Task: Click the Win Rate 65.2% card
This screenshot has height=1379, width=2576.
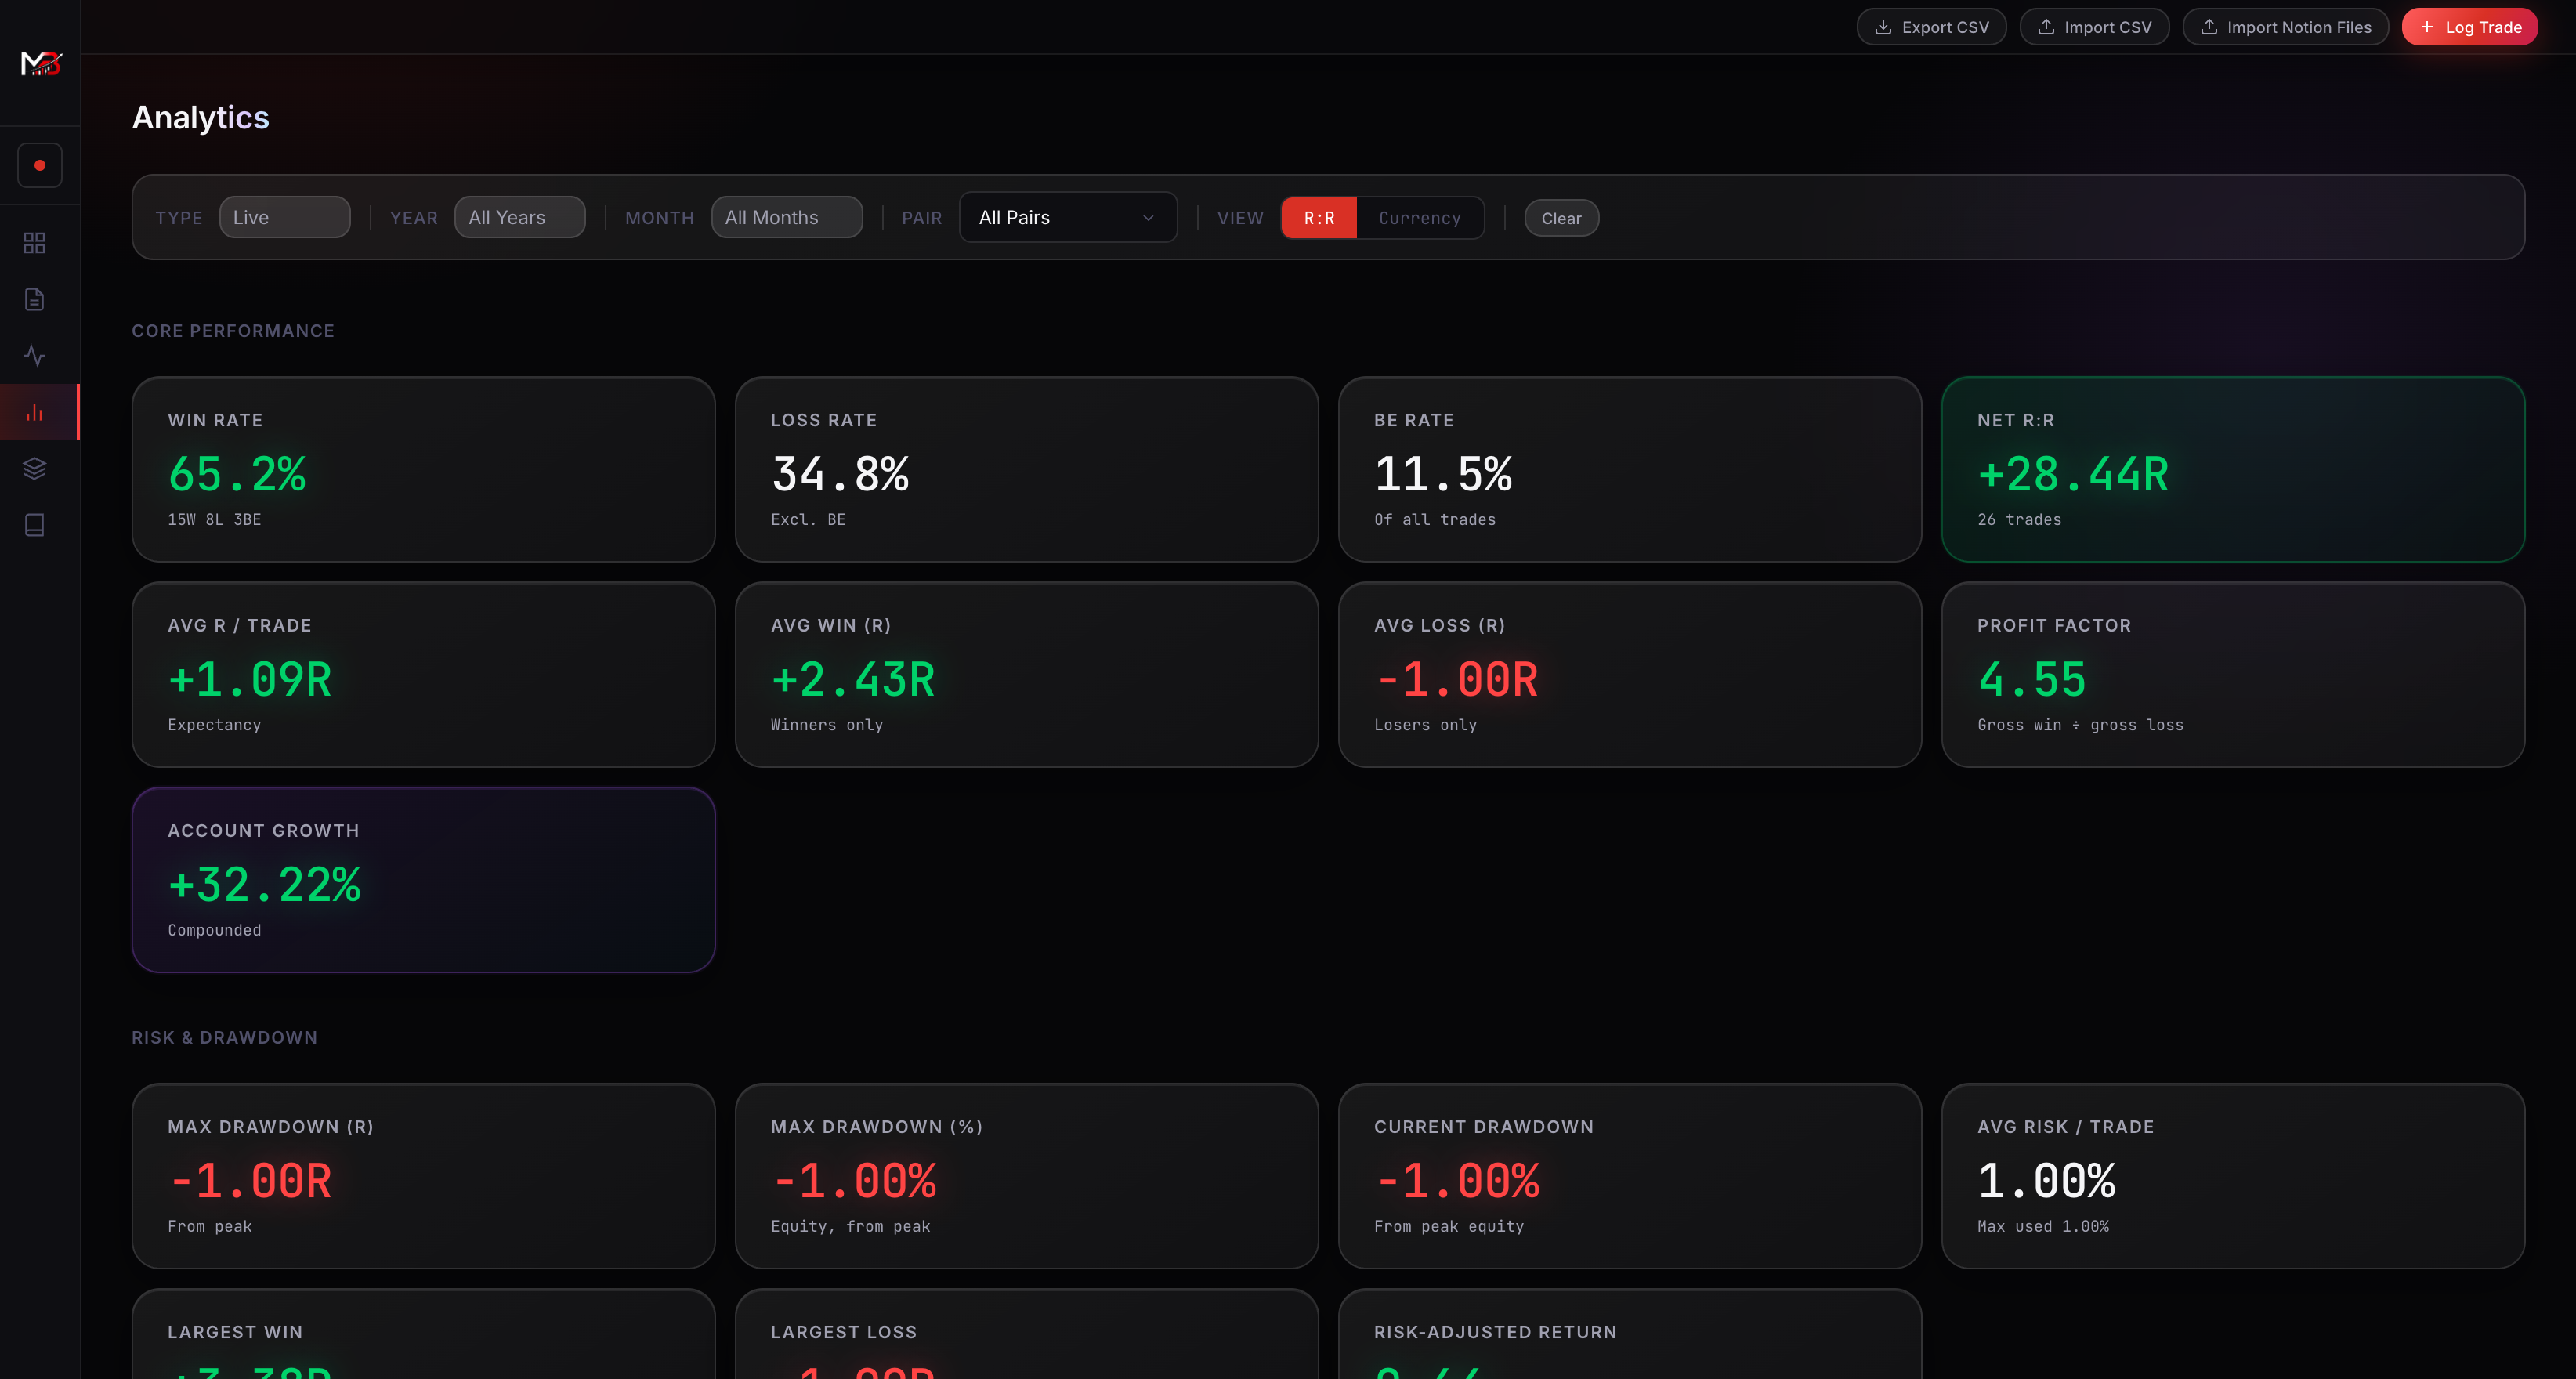Action: coord(423,469)
